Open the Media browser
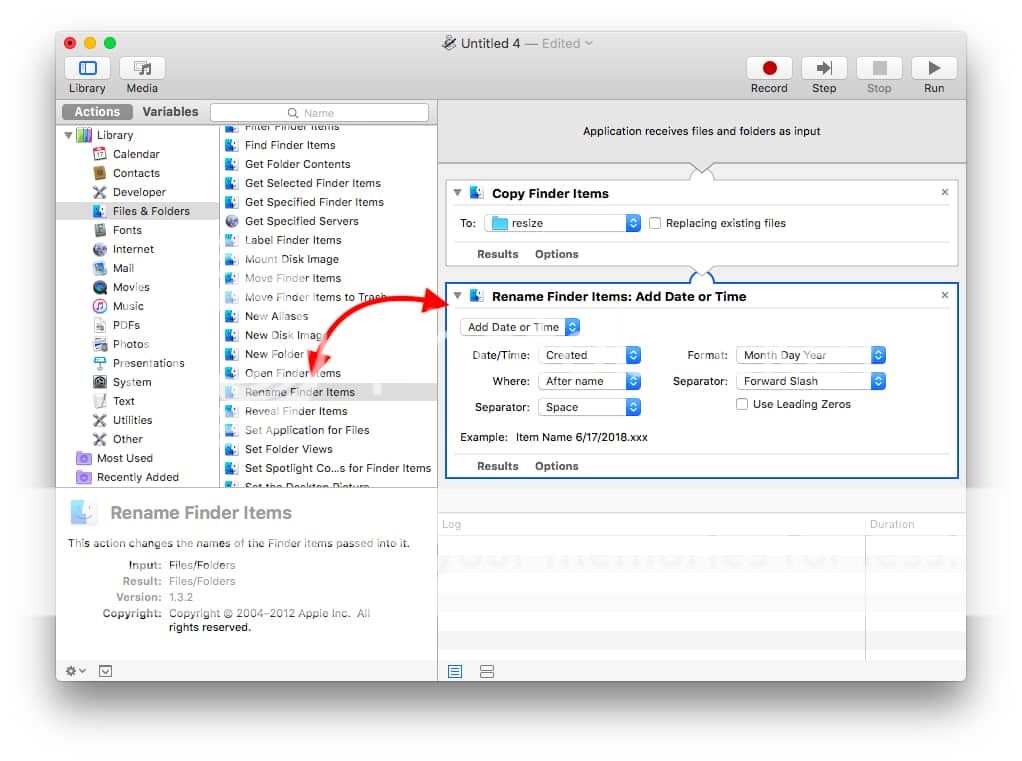The height and width of the screenshot is (761, 1022). (x=142, y=68)
